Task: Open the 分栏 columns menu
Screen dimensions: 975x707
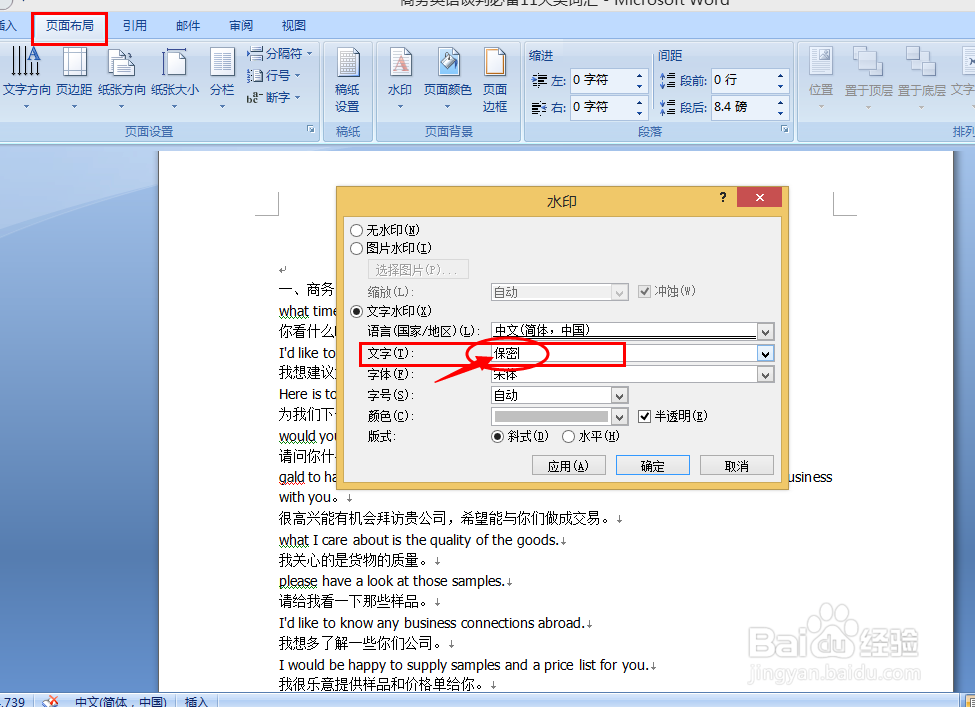Action: 222,77
